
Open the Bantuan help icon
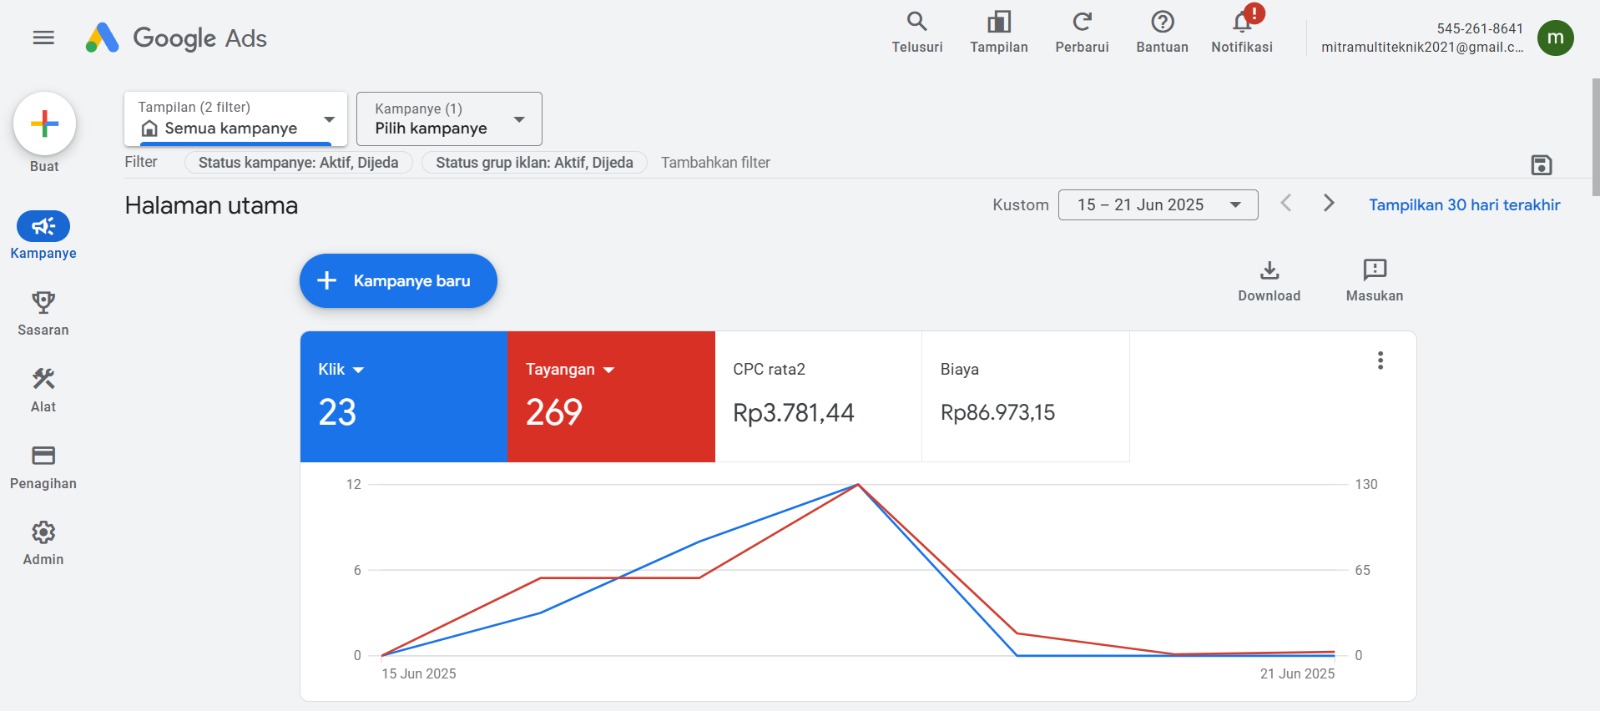[x=1162, y=23]
